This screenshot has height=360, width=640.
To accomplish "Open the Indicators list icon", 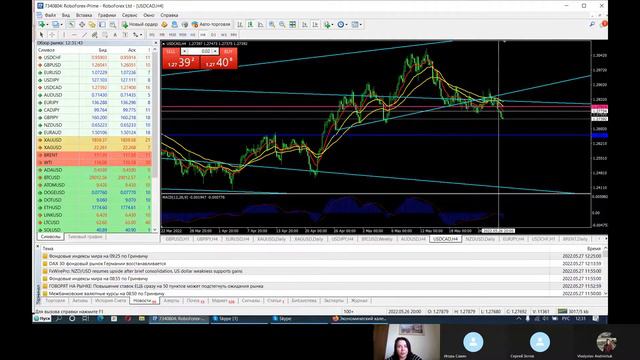I will coord(327,24).
